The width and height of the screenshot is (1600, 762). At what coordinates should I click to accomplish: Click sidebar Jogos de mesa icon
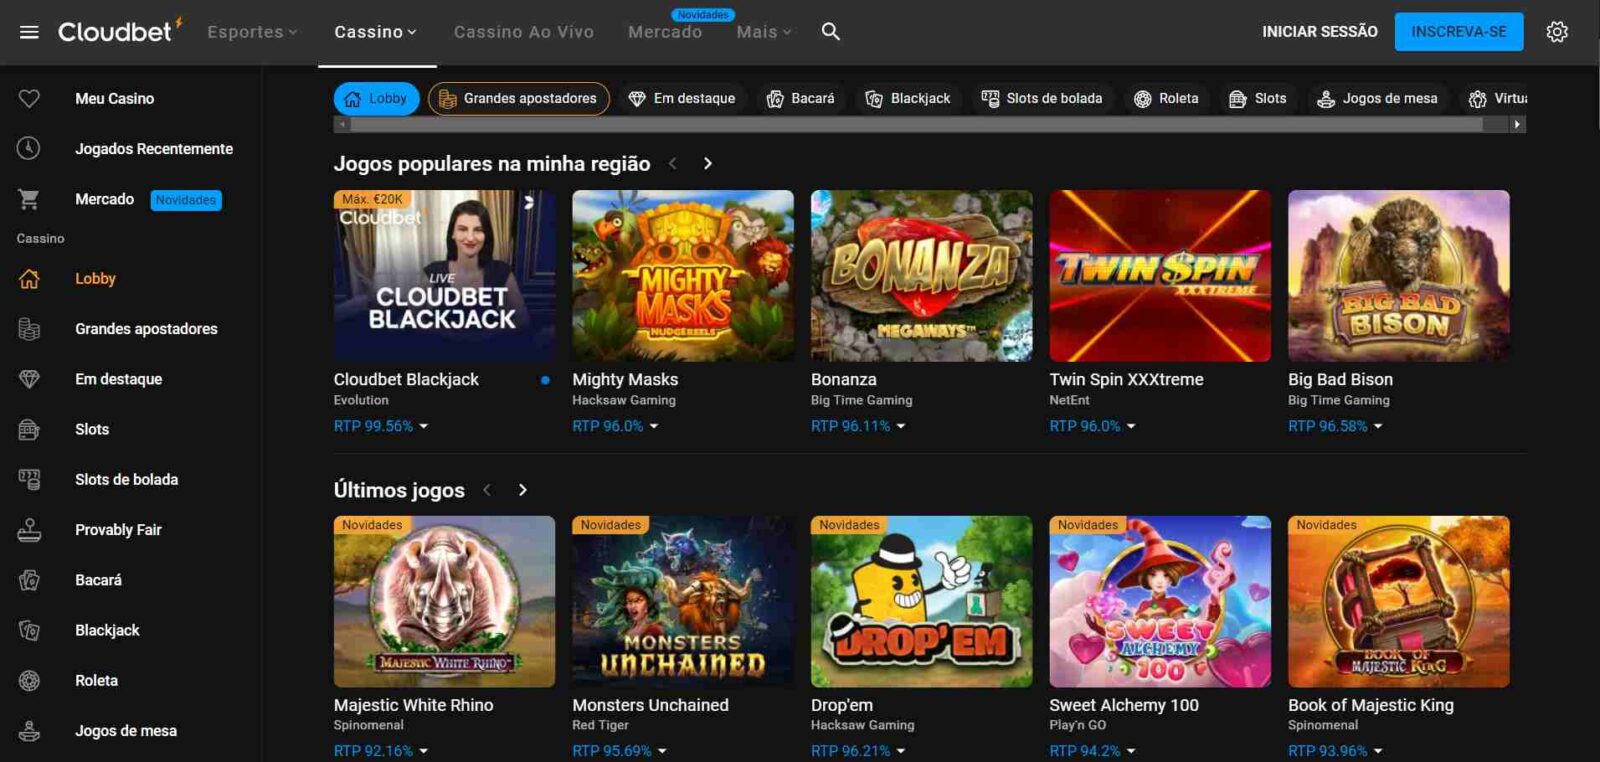click(29, 731)
